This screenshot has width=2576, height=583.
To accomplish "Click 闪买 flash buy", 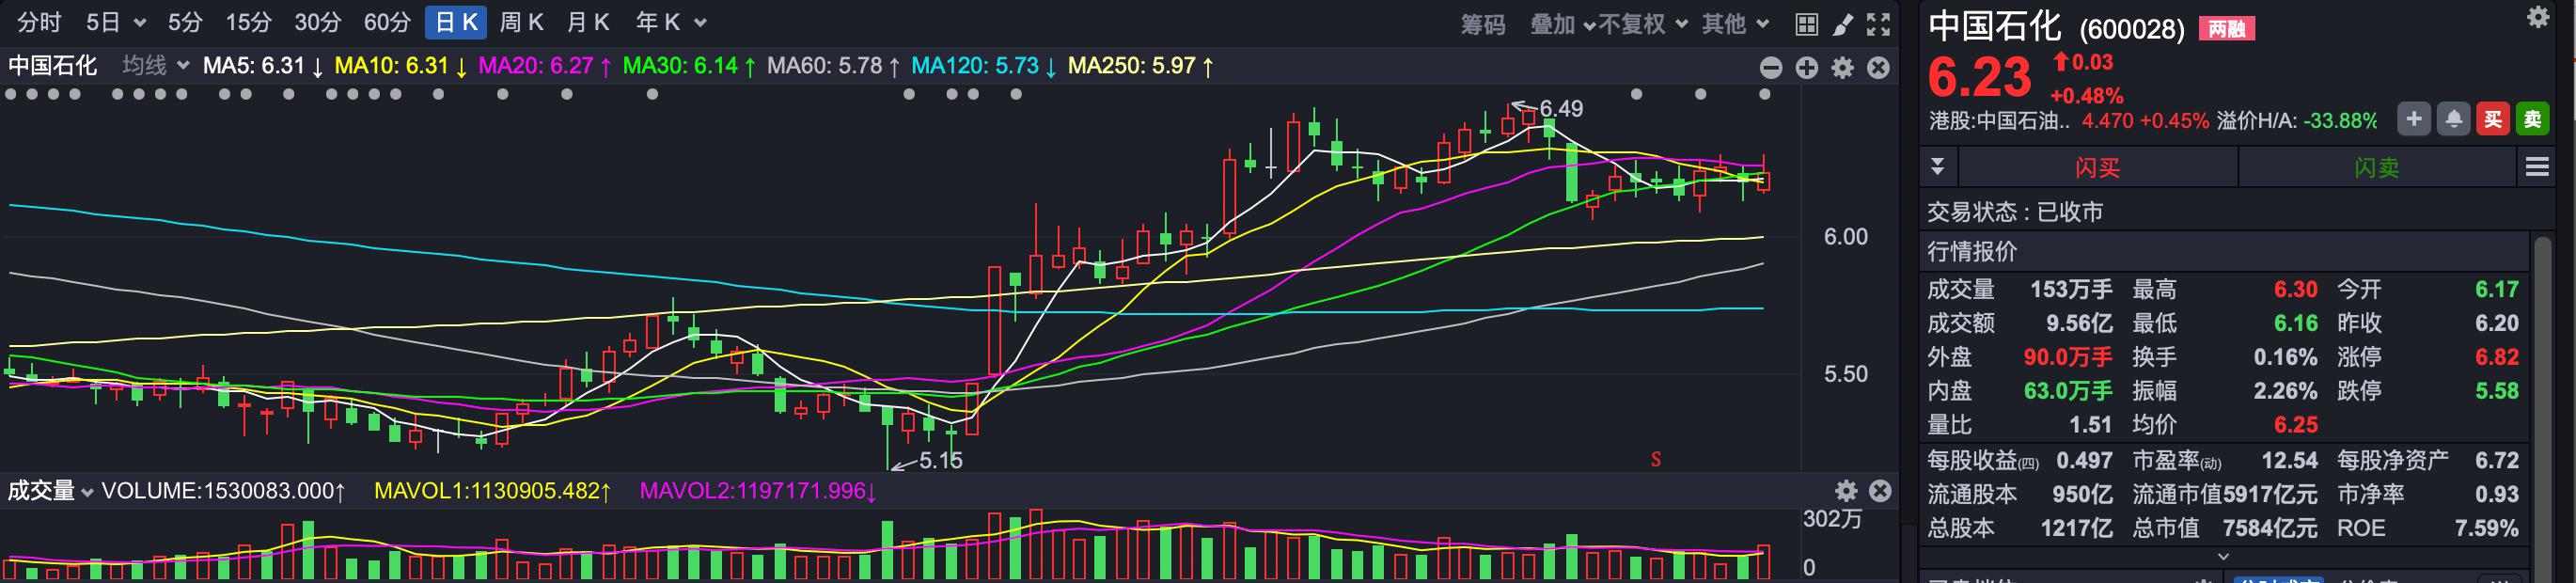I will (x=2097, y=167).
